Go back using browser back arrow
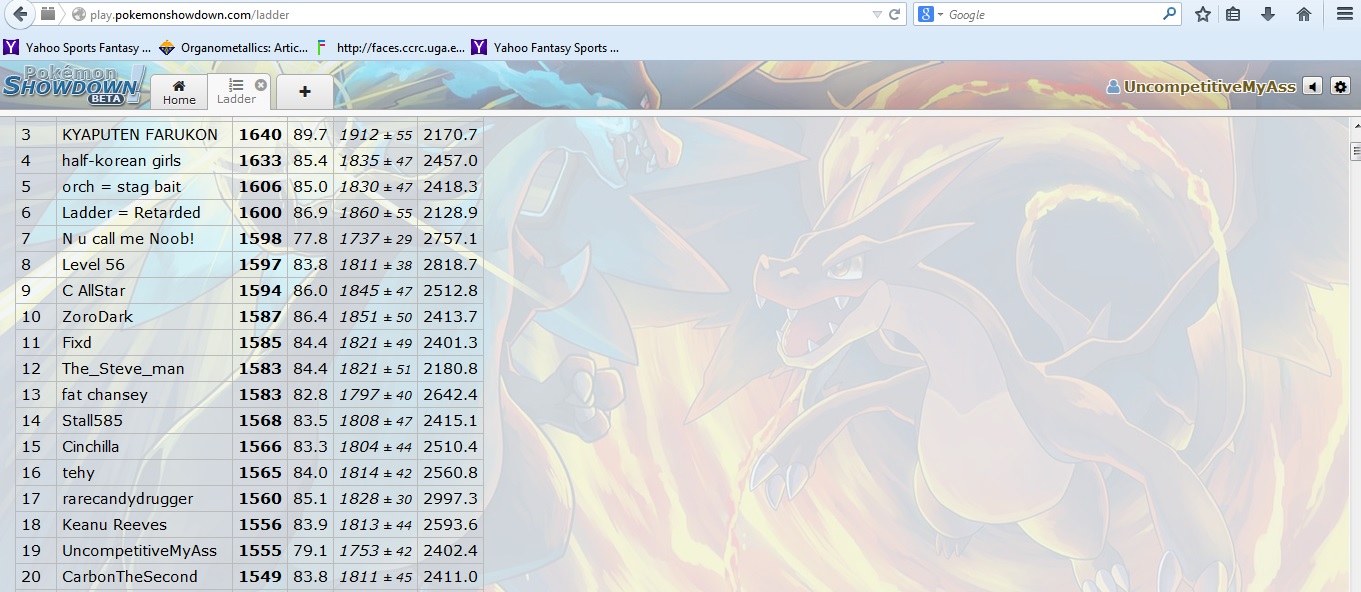This screenshot has height=592, width=1361. pyautogui.click(x=19, y=15)
